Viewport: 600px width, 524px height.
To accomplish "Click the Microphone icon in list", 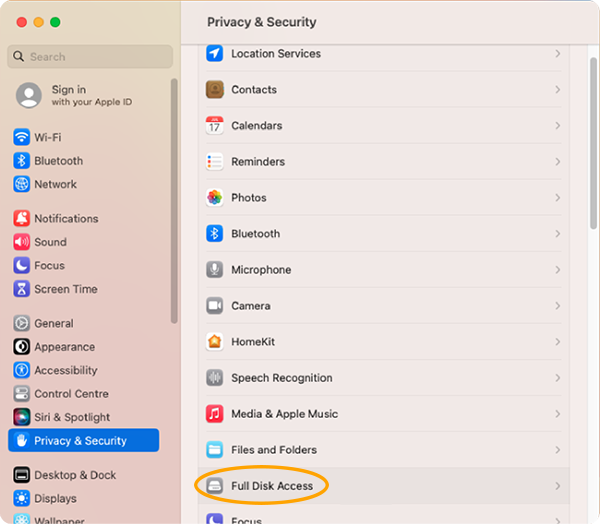I will 214,270.
